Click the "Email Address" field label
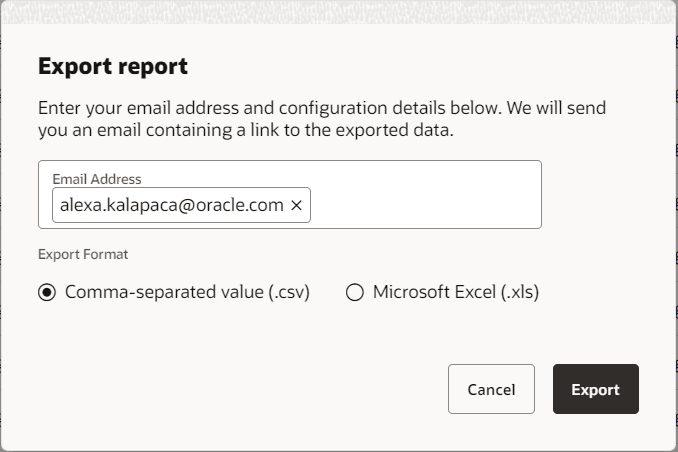Screen dimensions: 678x452 click(97, 179)
